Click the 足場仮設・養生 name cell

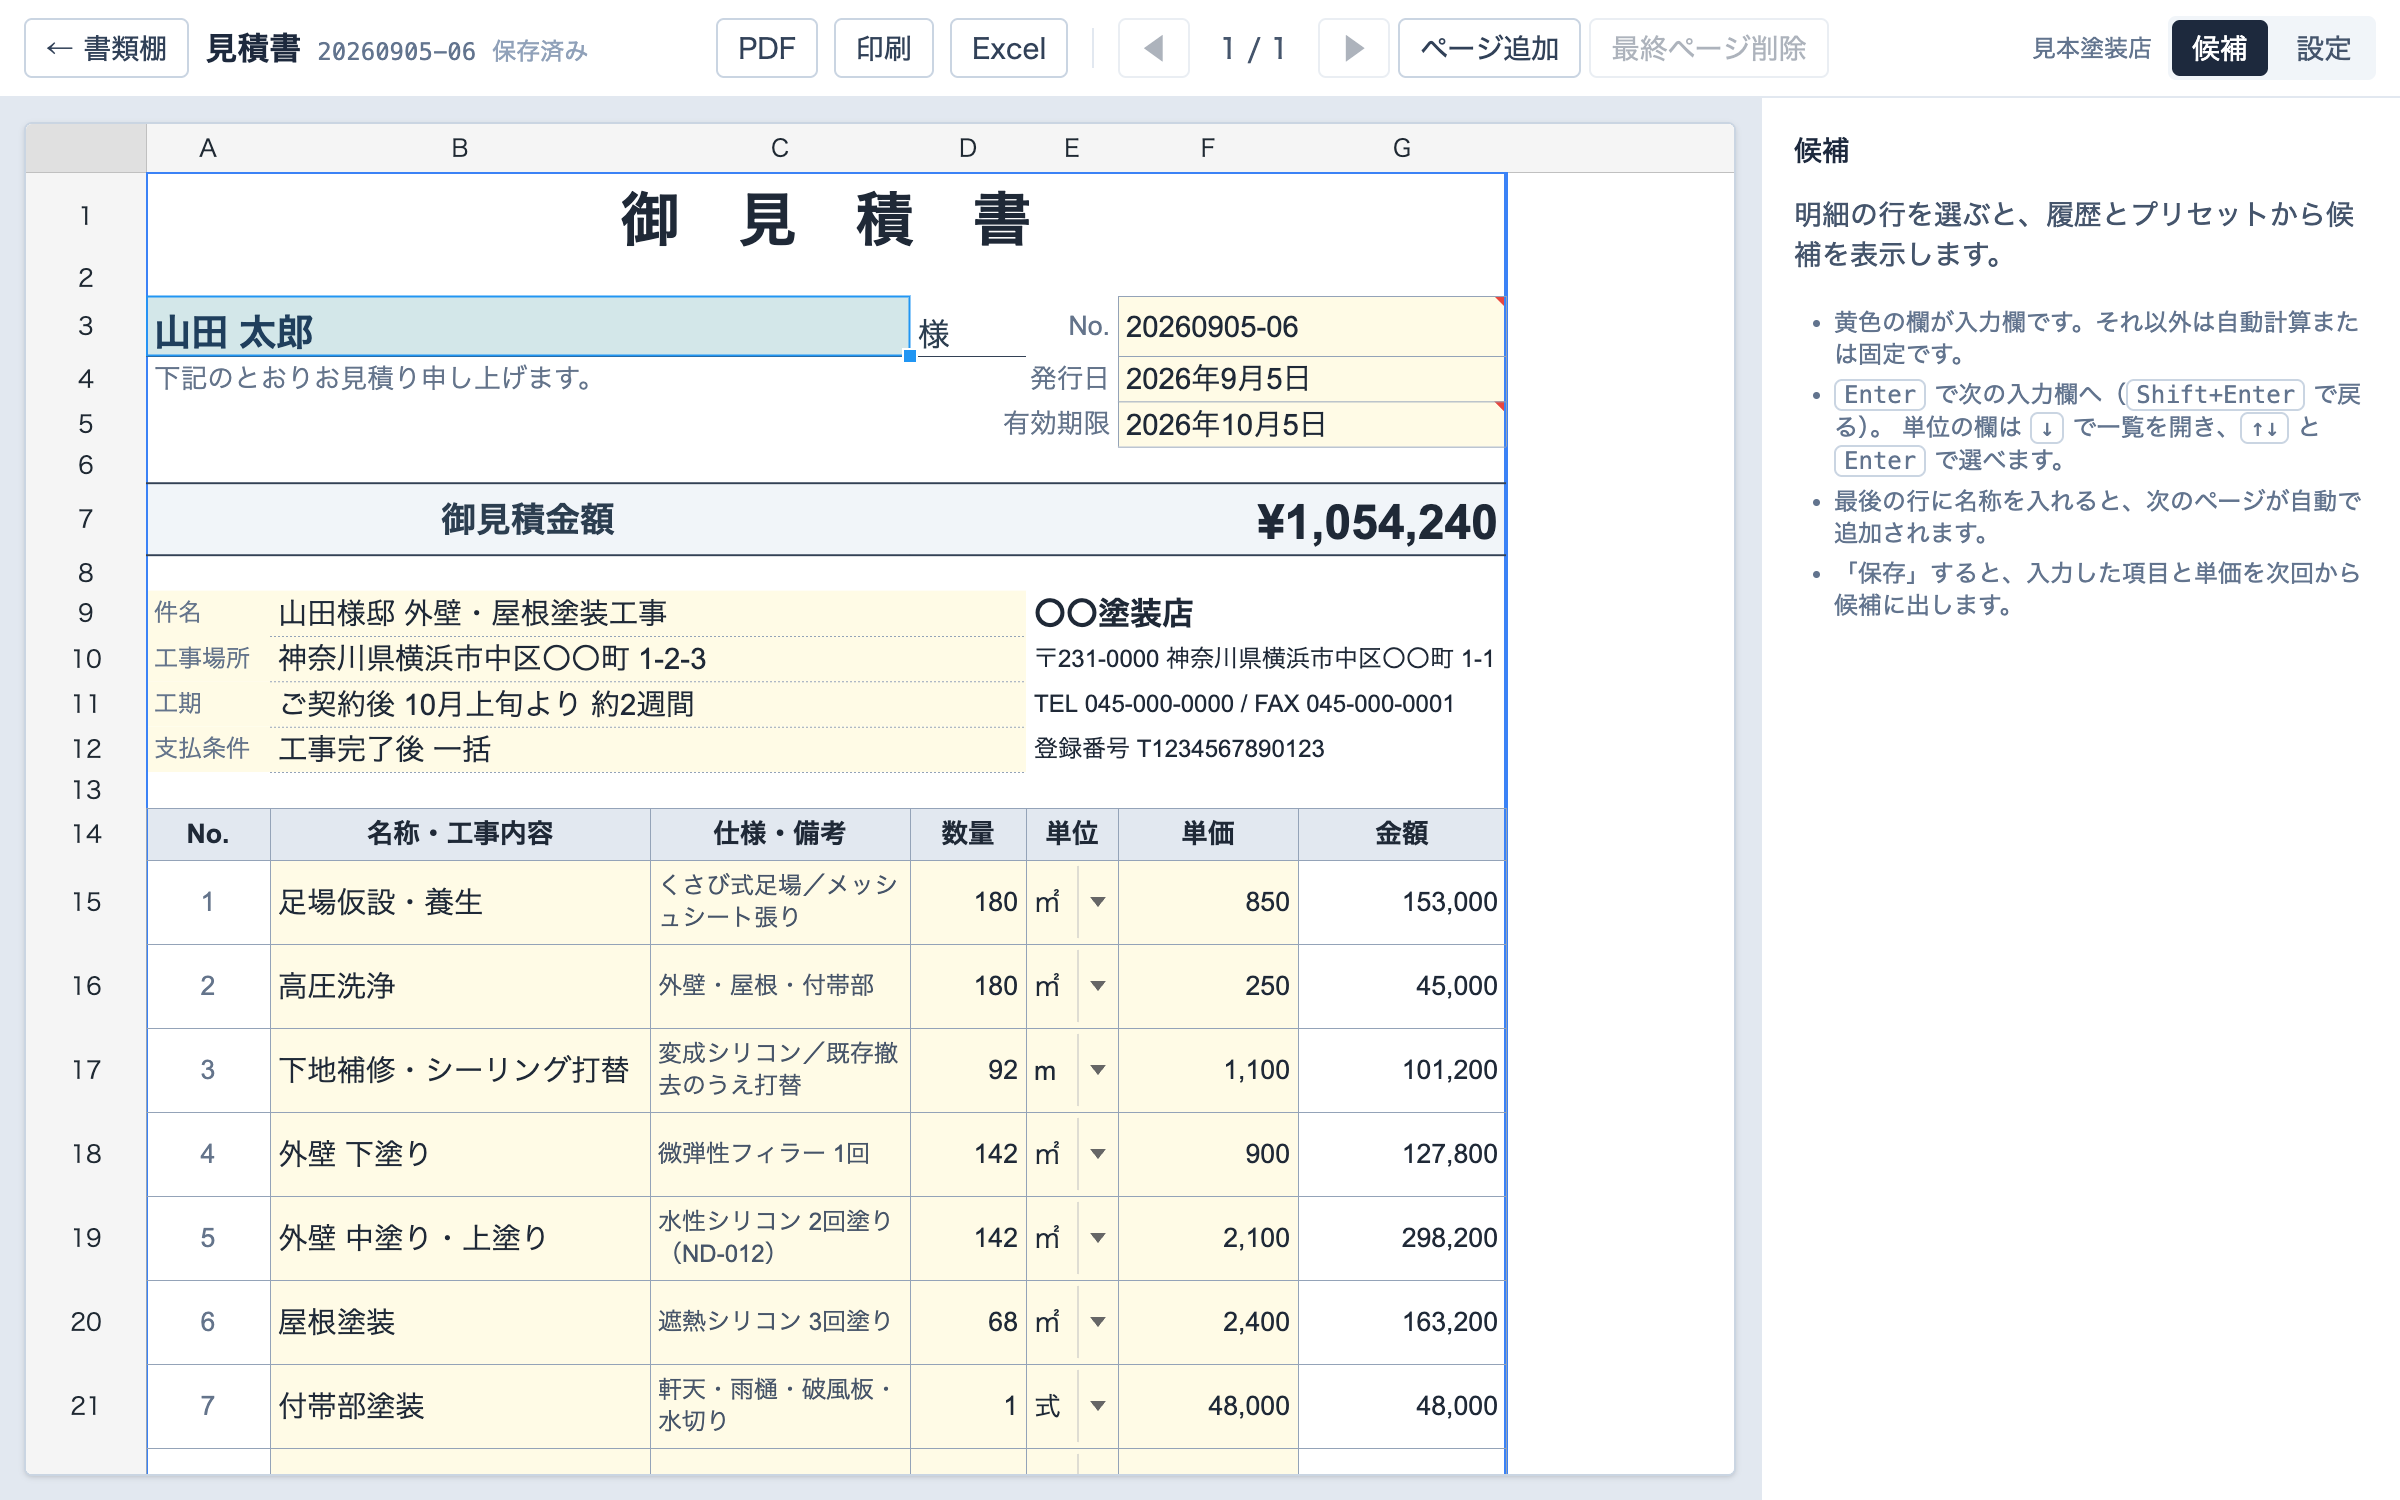(460, 902)
